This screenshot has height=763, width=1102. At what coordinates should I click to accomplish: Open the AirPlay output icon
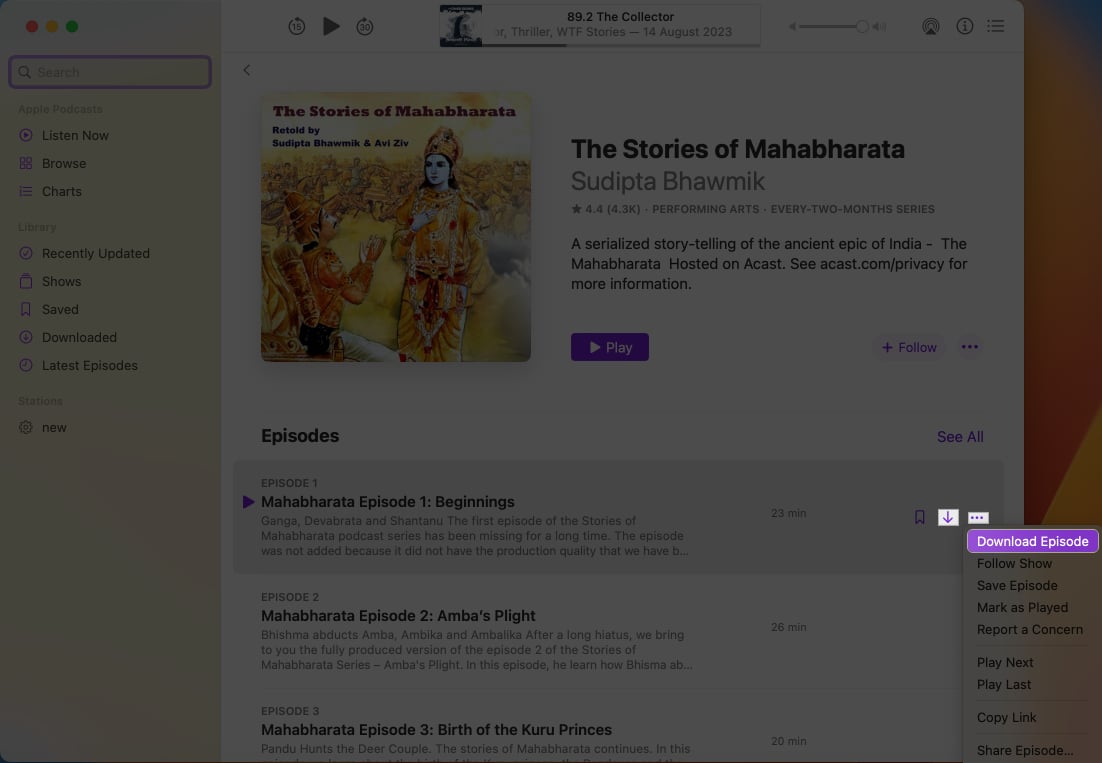931,27
